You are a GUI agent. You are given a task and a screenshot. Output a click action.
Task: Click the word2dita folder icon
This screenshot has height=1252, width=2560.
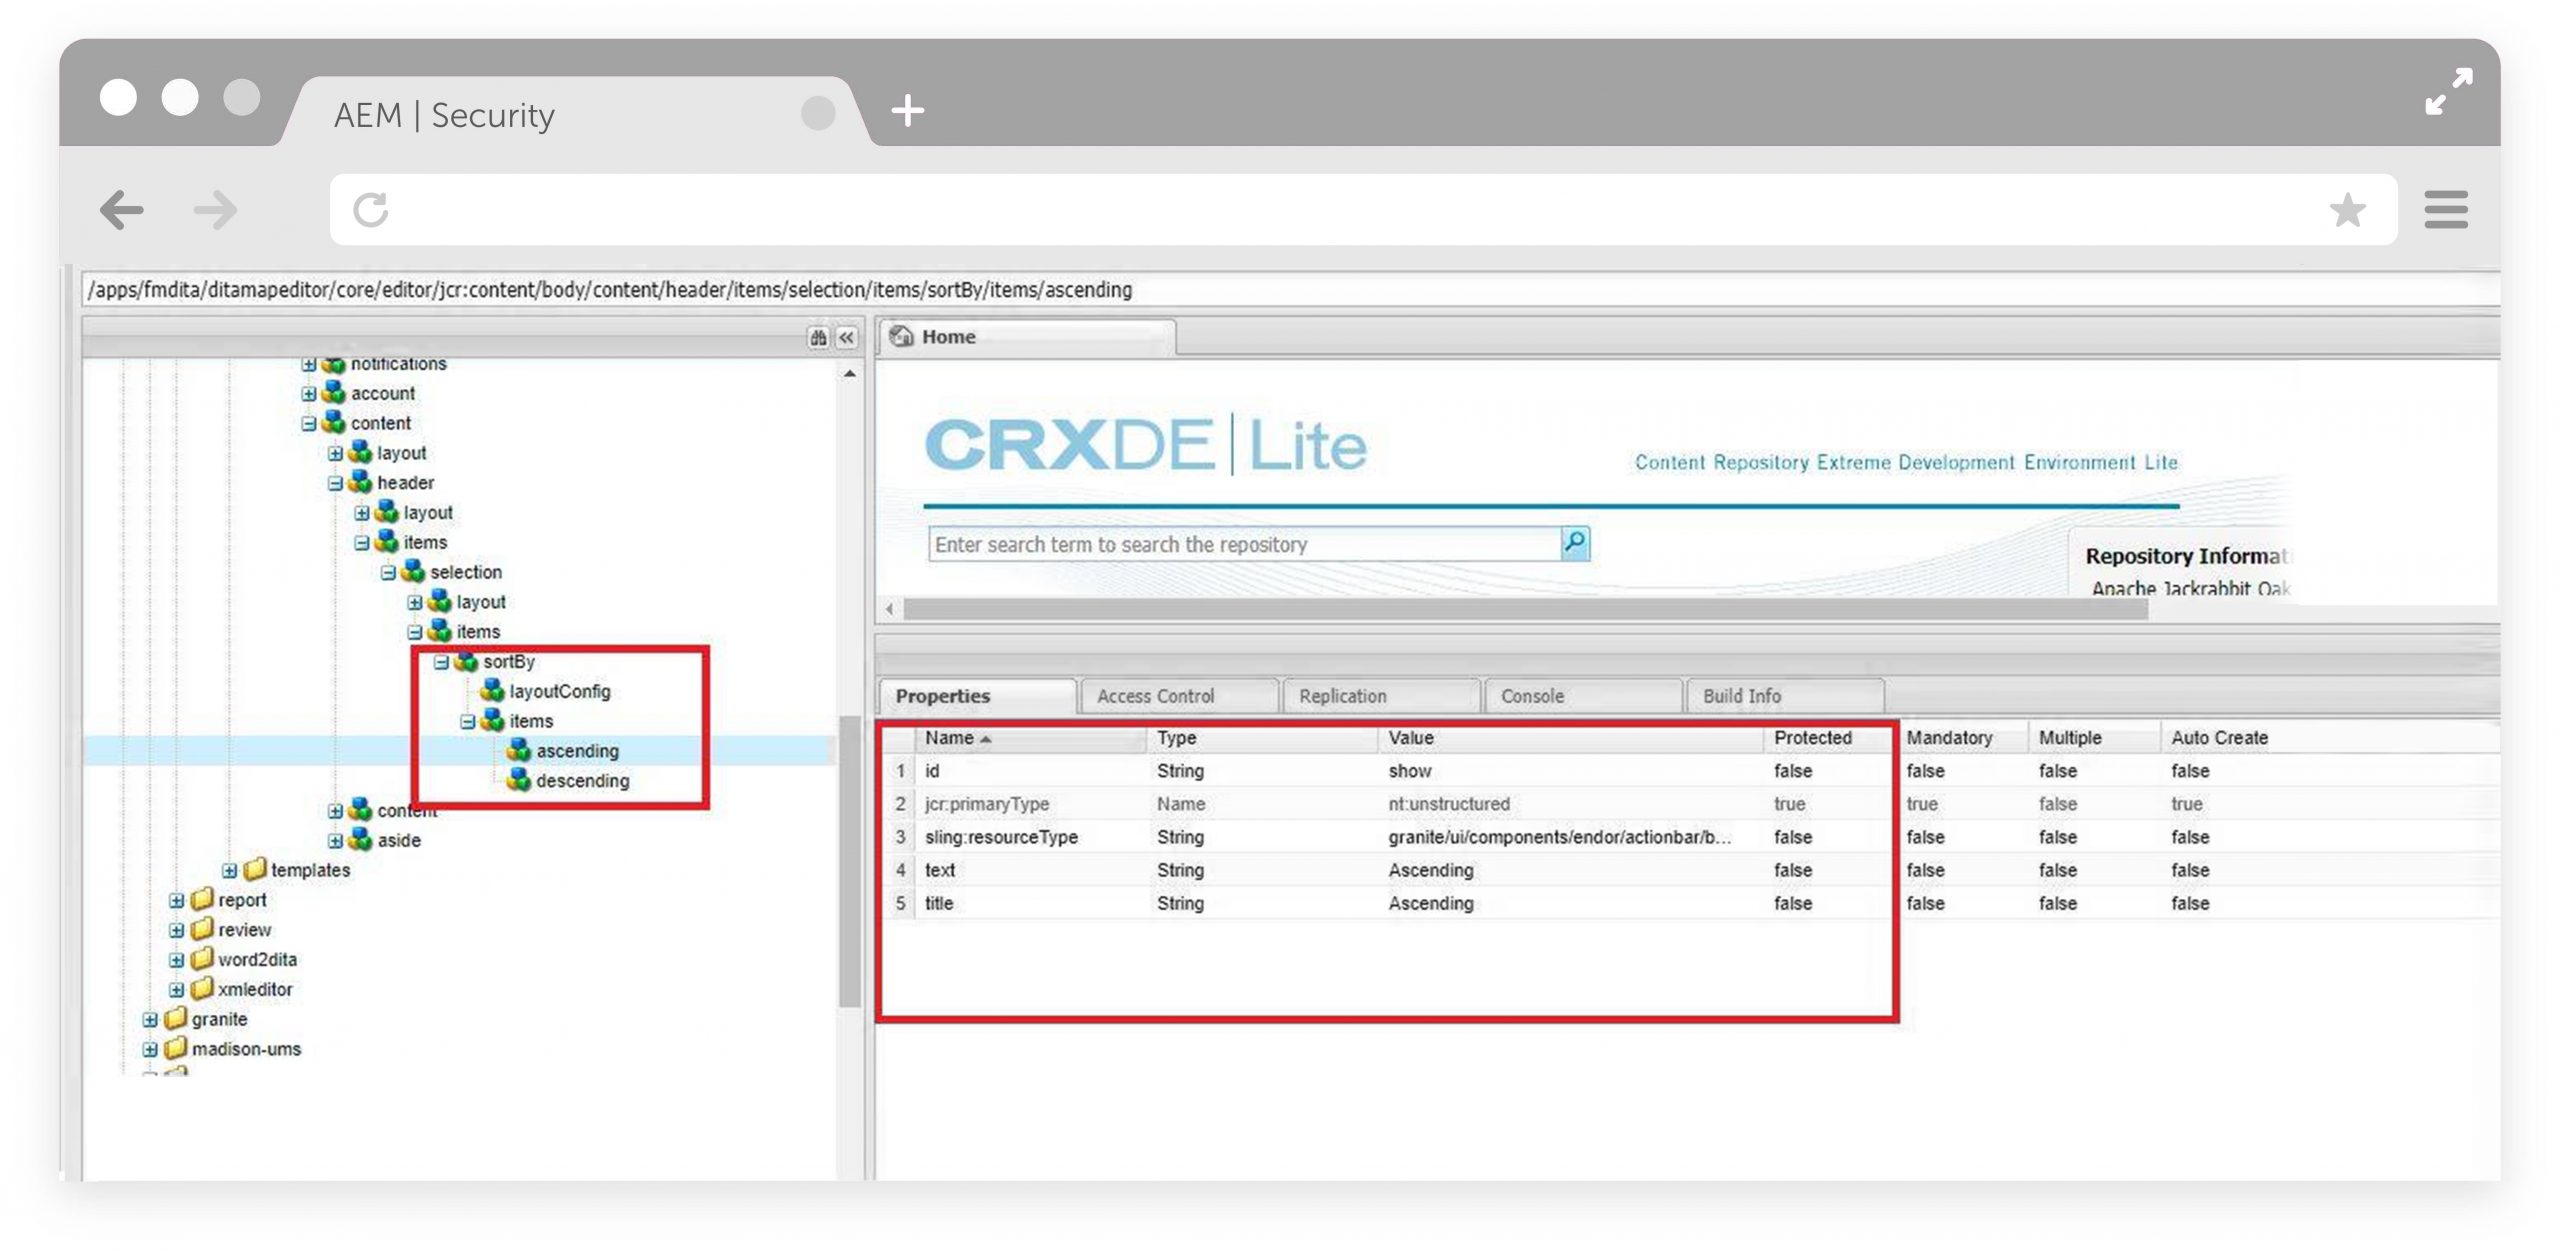[x=202, y=958]
